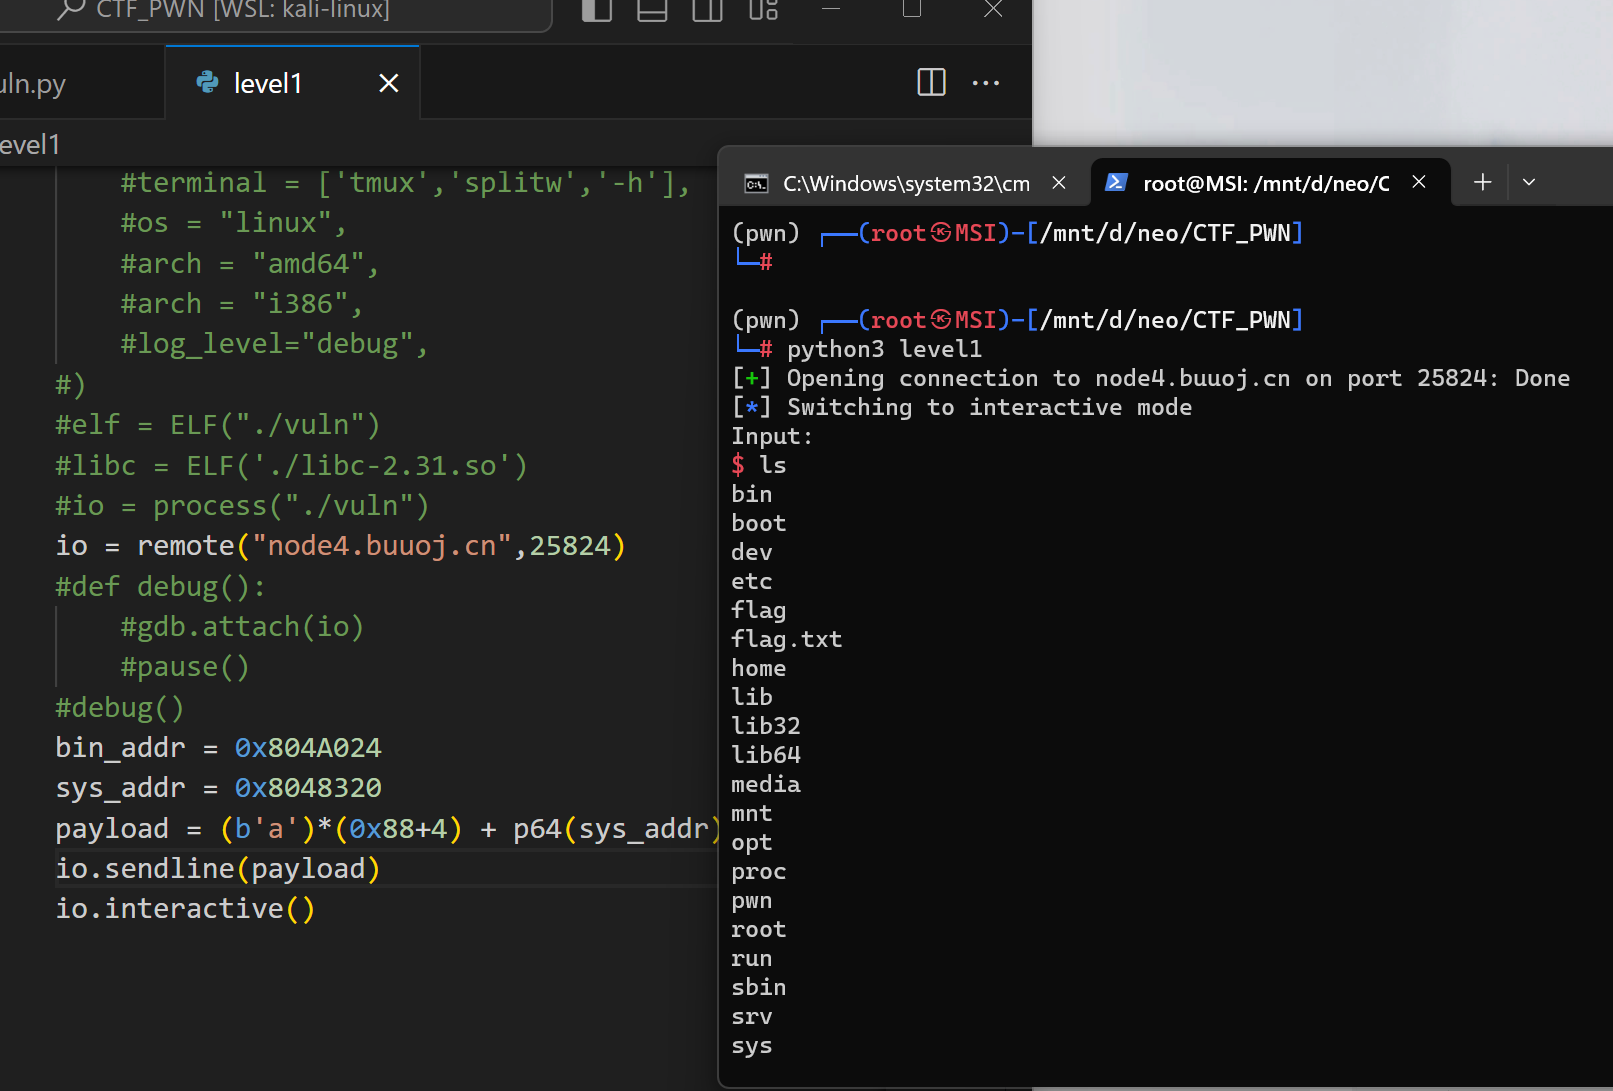Click the 'home' entry in terminal listing

tap(759, 668)
